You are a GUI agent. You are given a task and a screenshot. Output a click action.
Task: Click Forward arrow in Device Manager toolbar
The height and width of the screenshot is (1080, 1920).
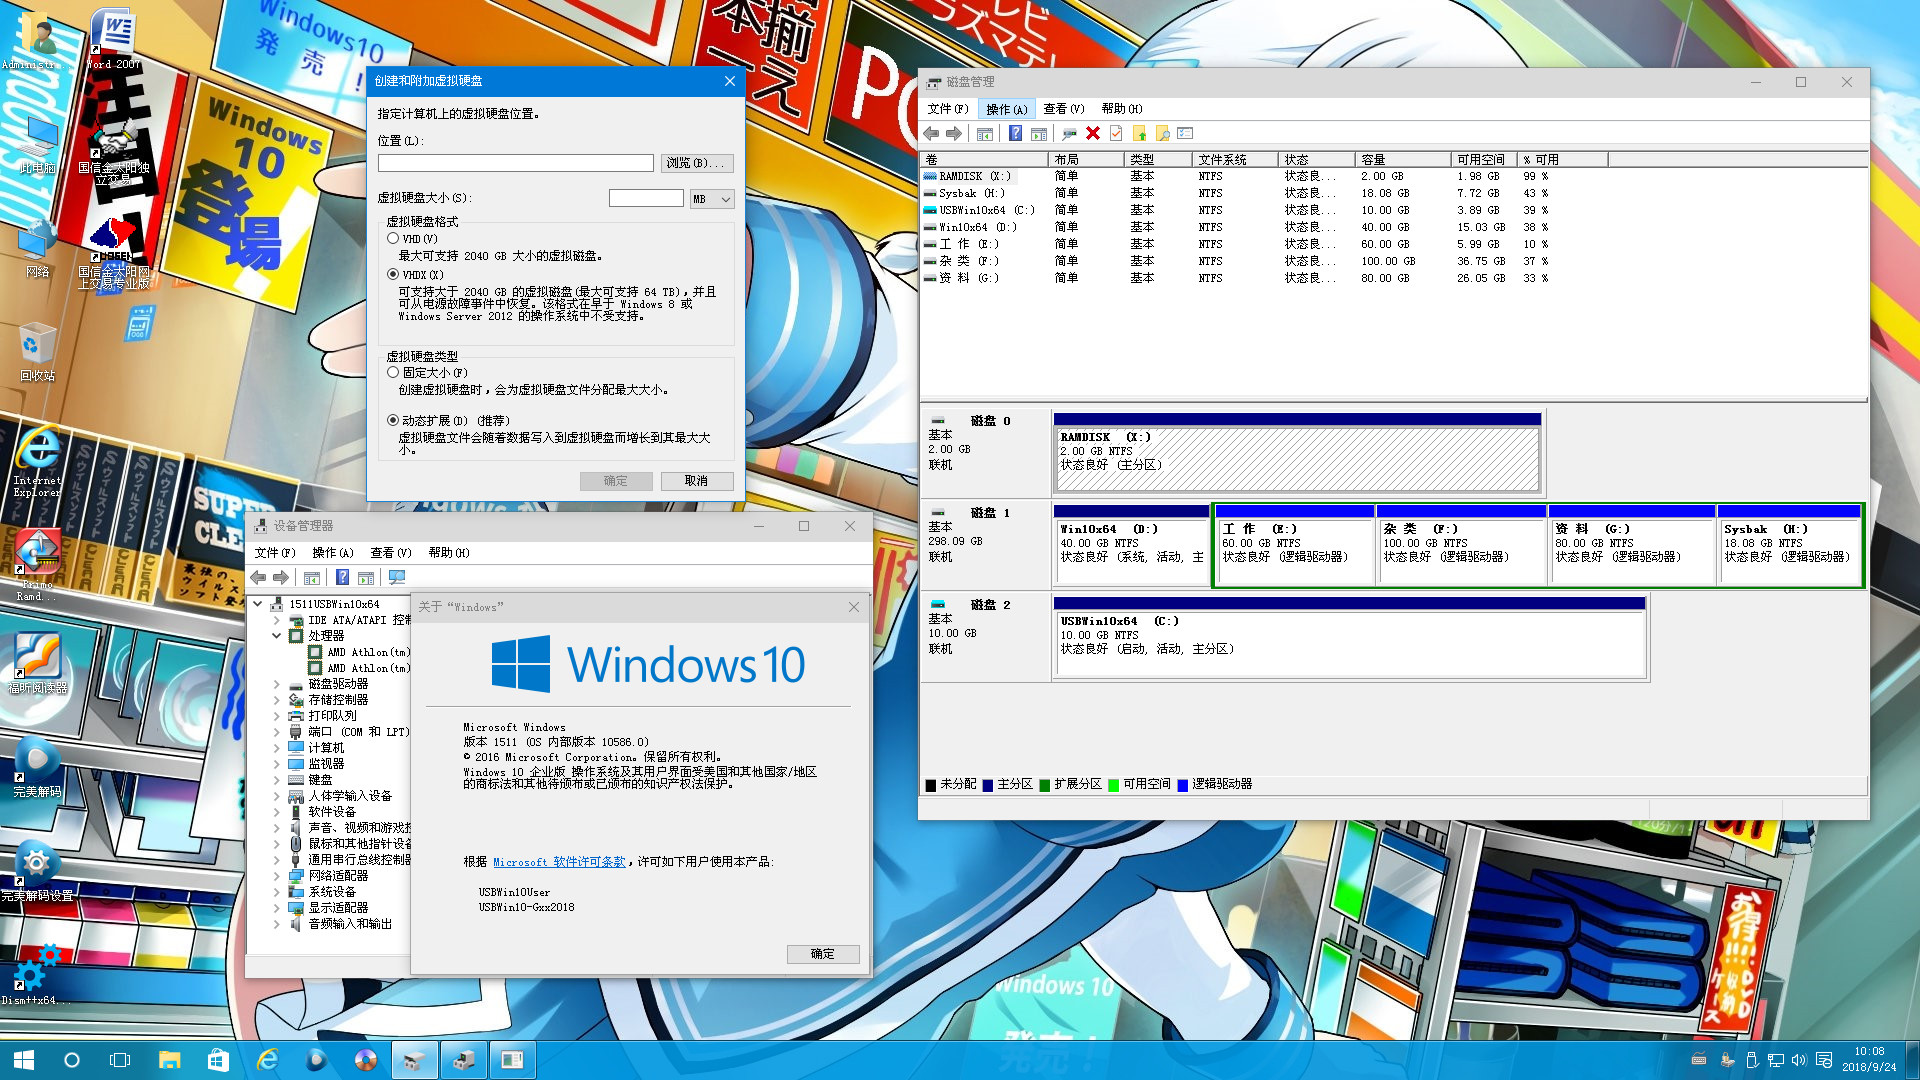281,577
